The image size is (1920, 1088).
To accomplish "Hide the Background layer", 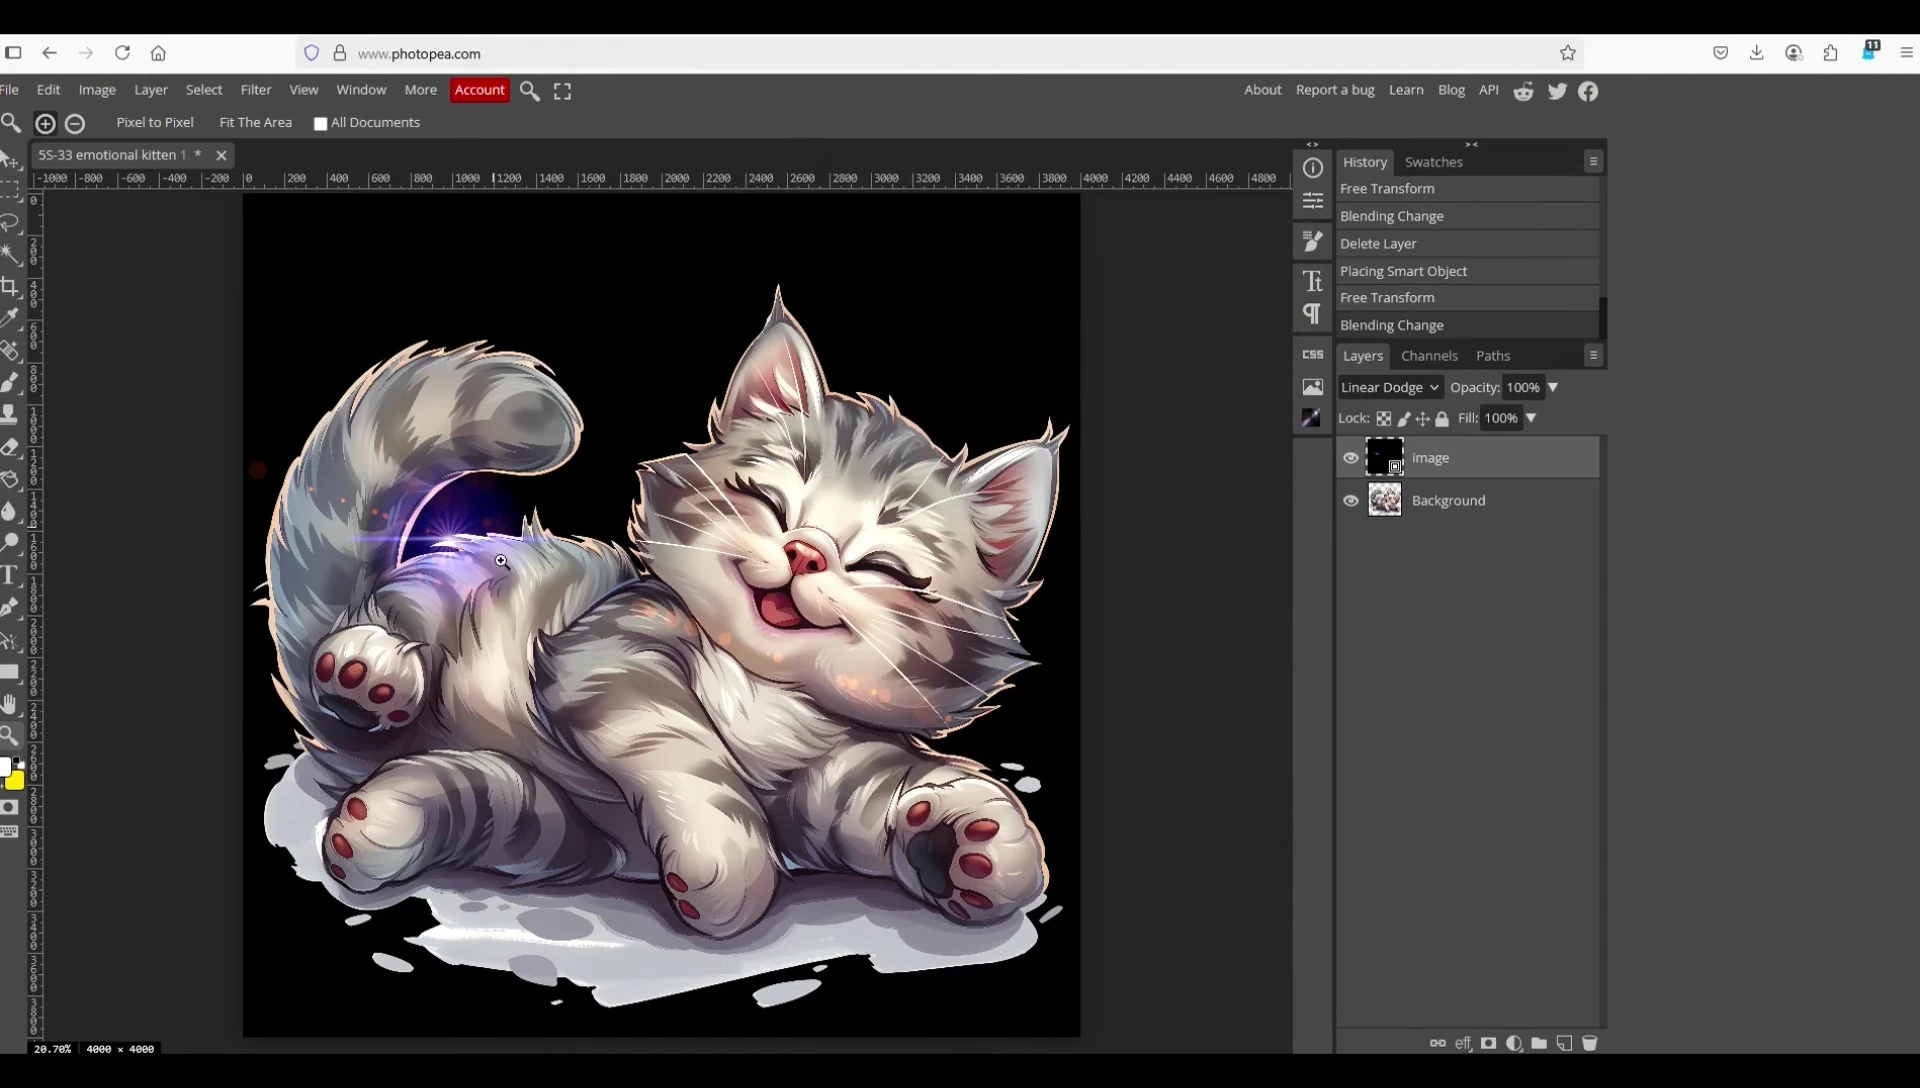I will [x=1351, y=500].
